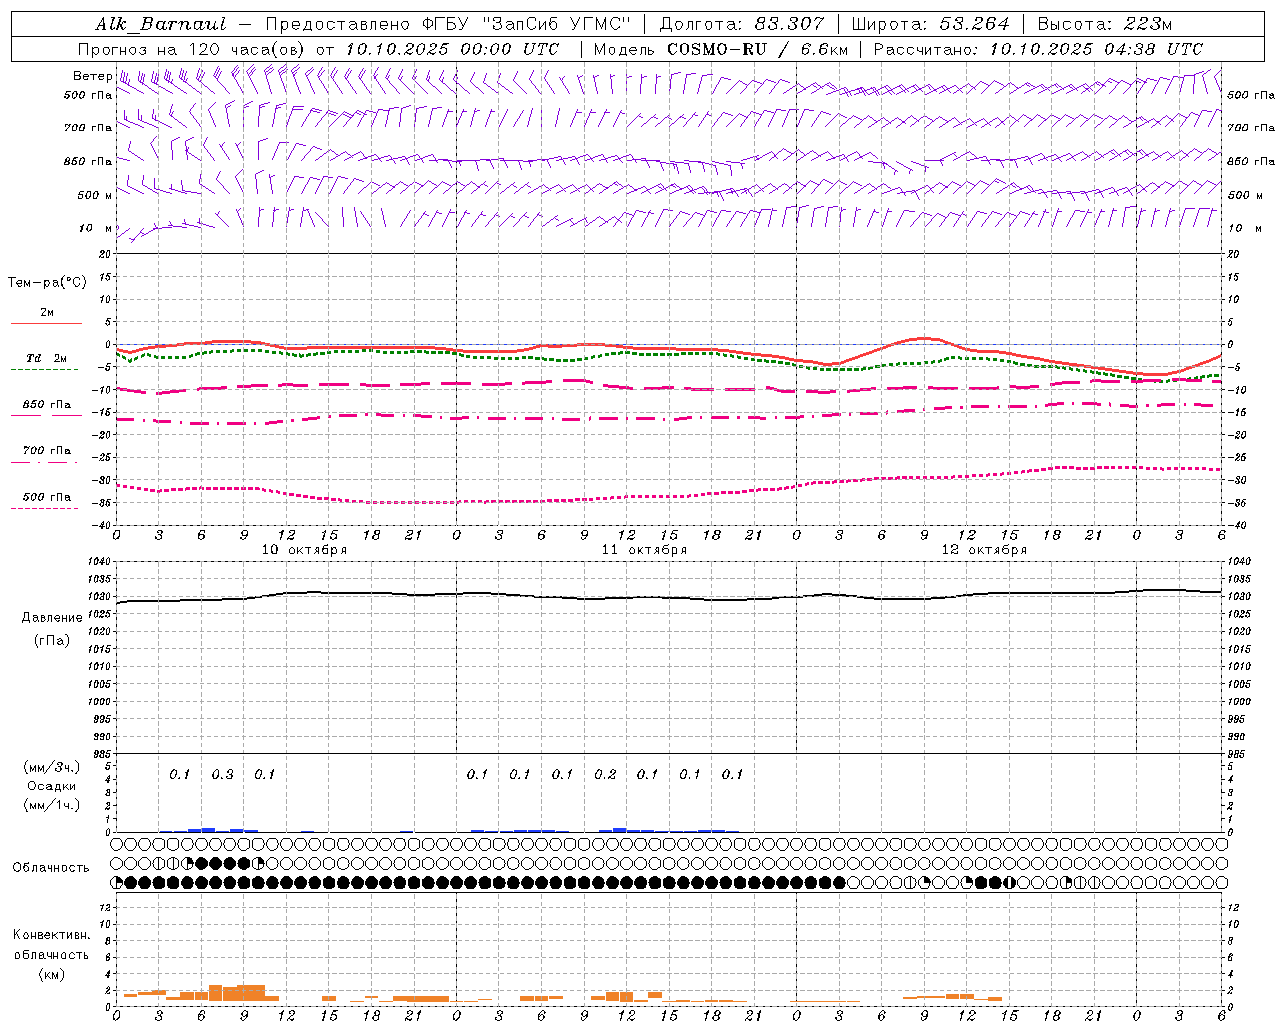Viewport: 1280px width, 1024px height.
Task: Click the 500 м wind level label on left
Action: (x=95, y=195)
